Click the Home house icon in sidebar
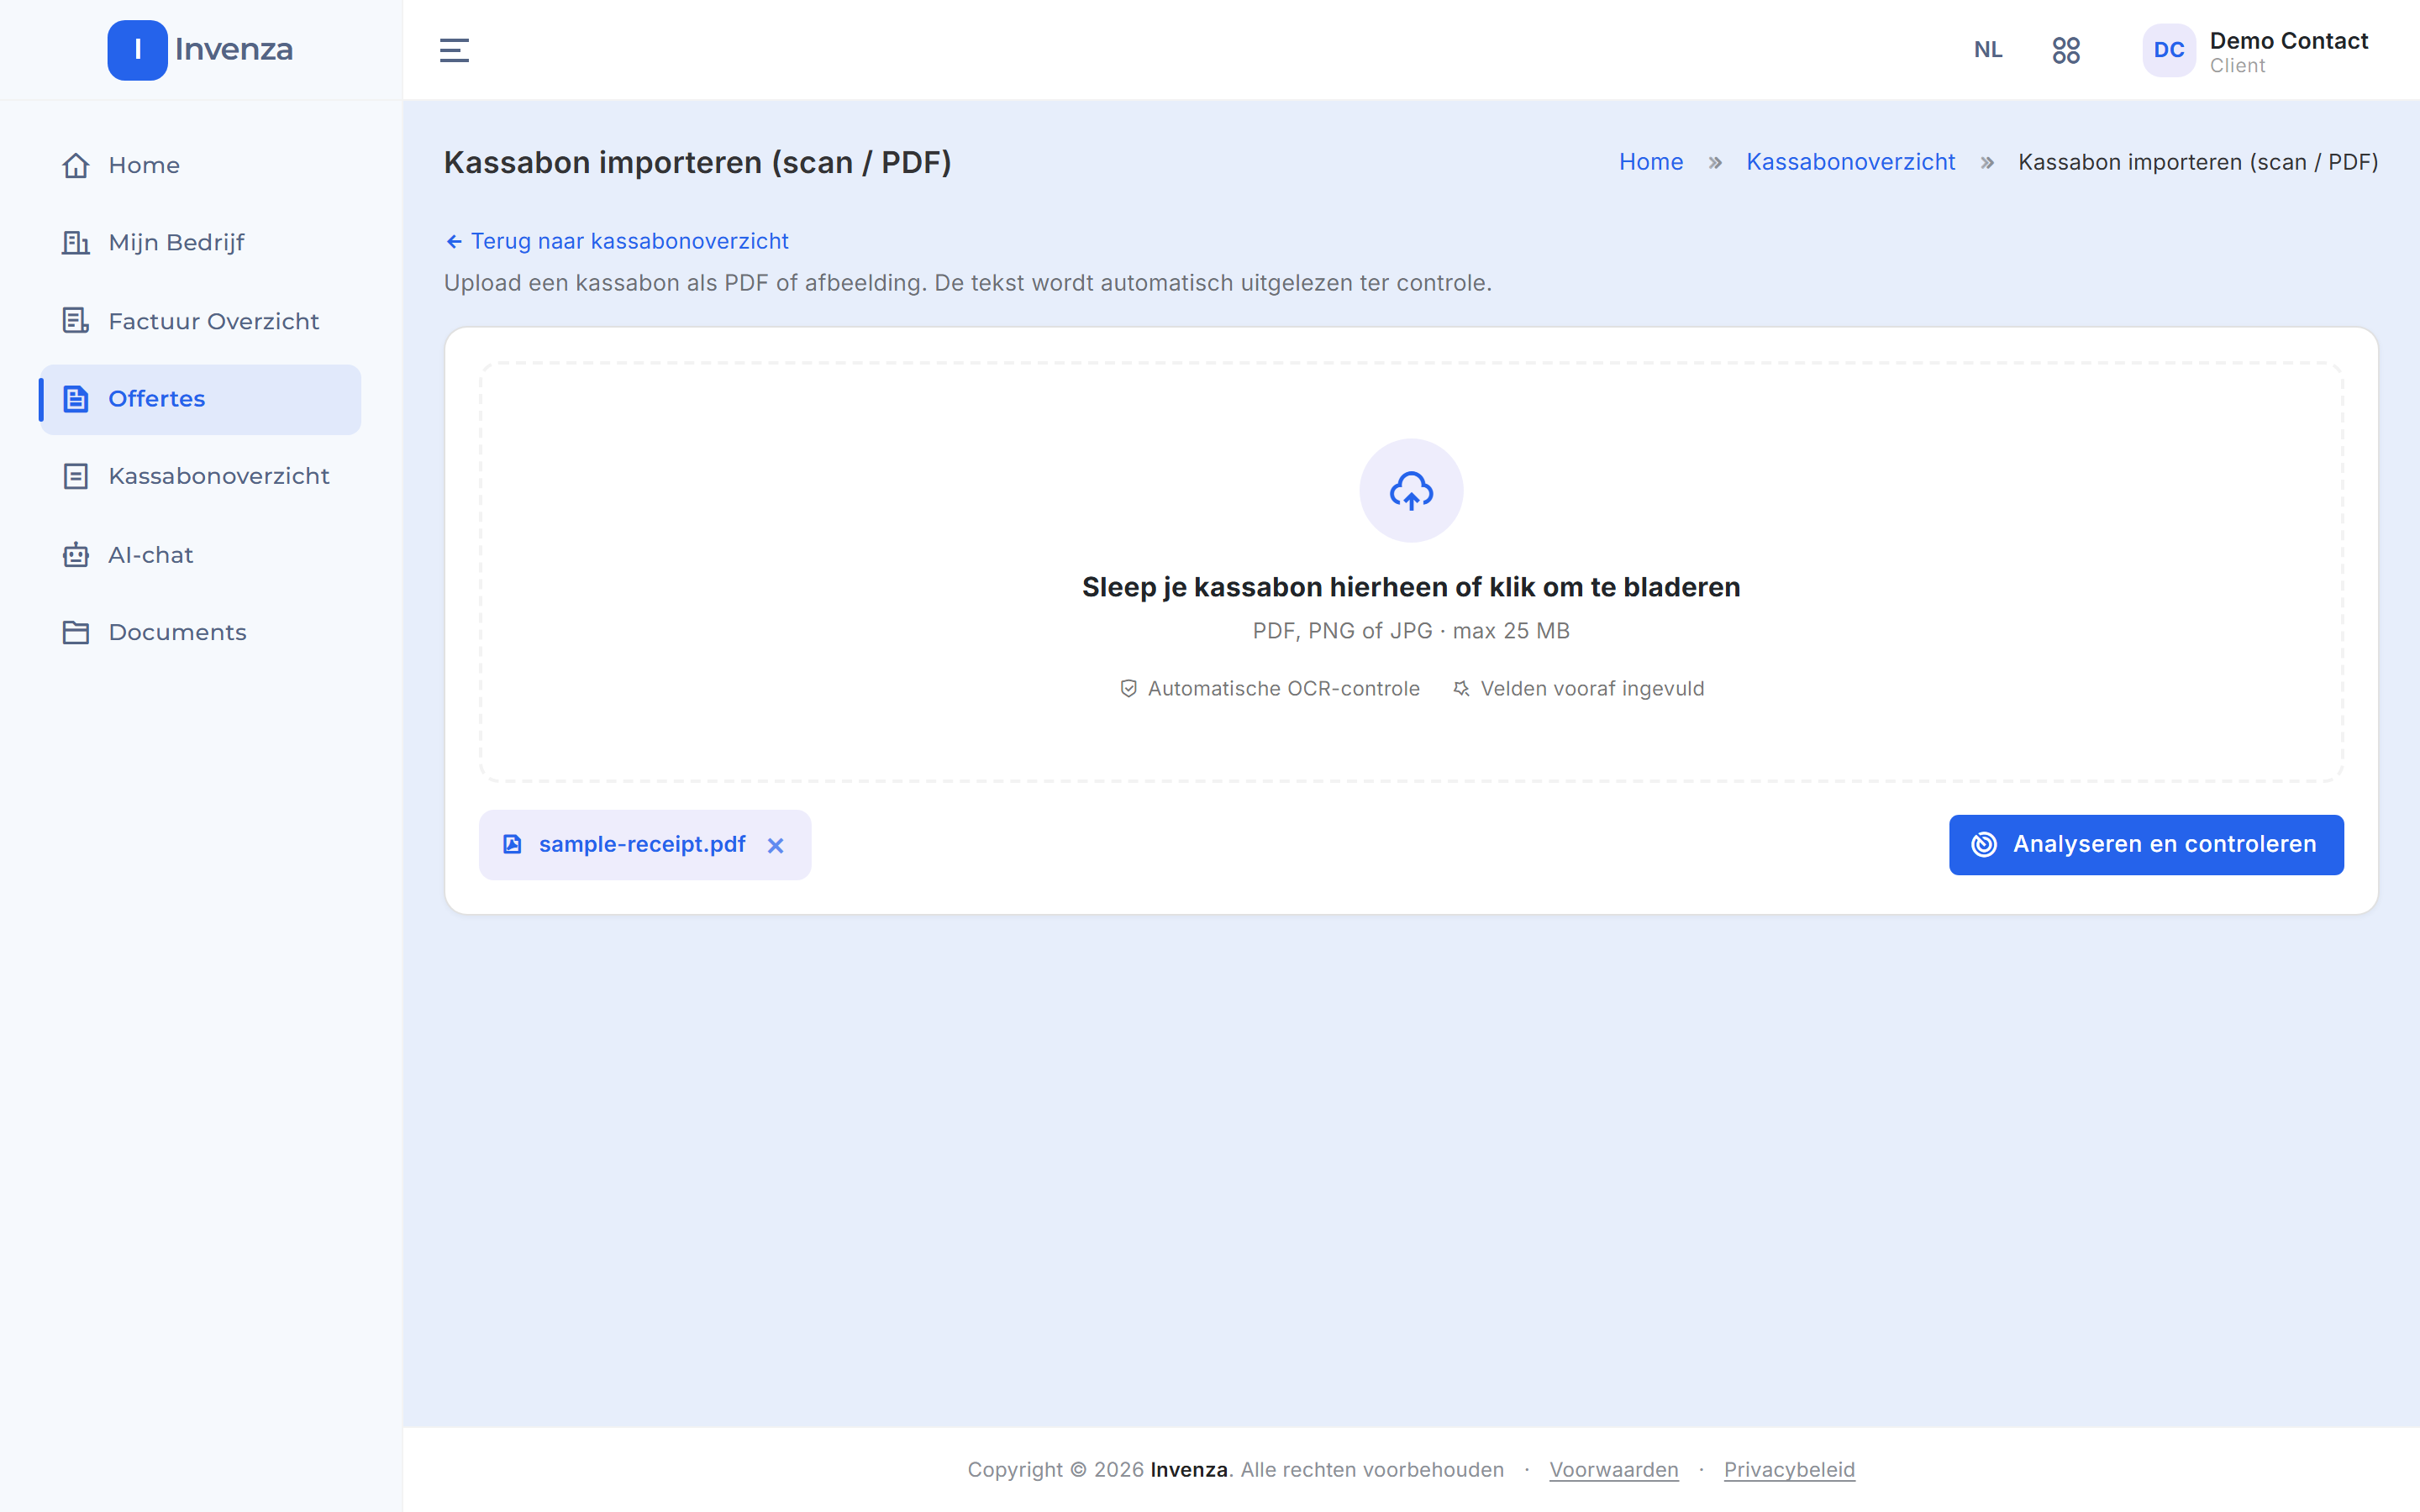This screenshot has height=1512, width=2420. [76, 165]
